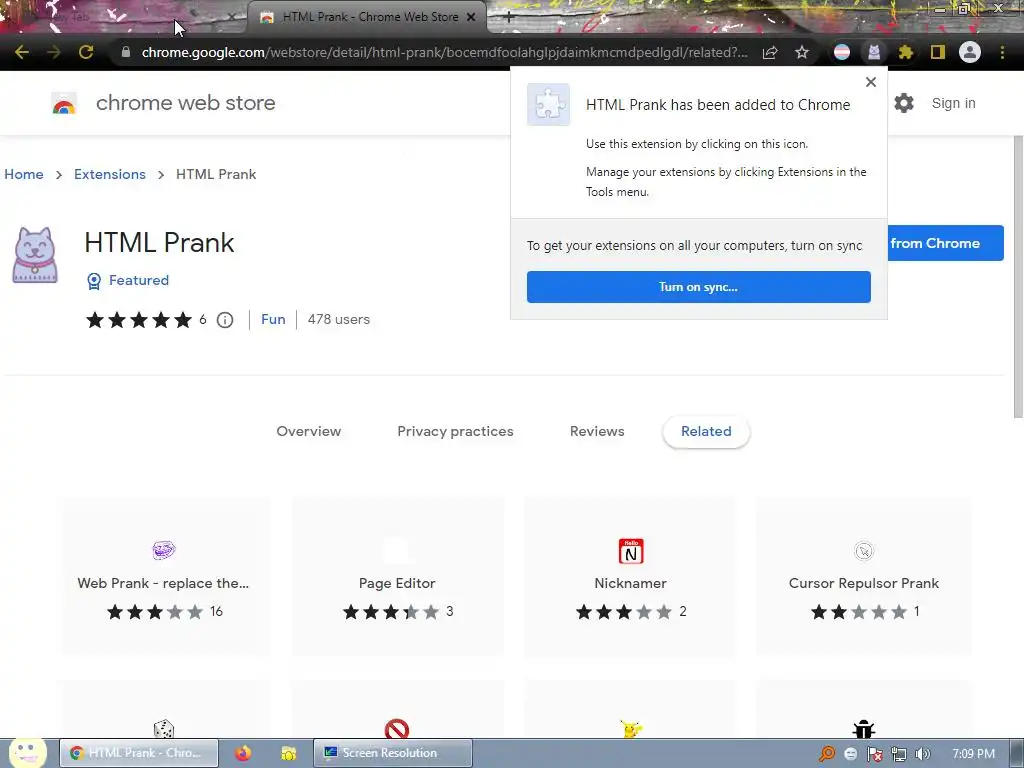This screenshot has width=1024, height=768.
Task: Open the file explorer taskbar icon
Action: click(x=289, y=753)
